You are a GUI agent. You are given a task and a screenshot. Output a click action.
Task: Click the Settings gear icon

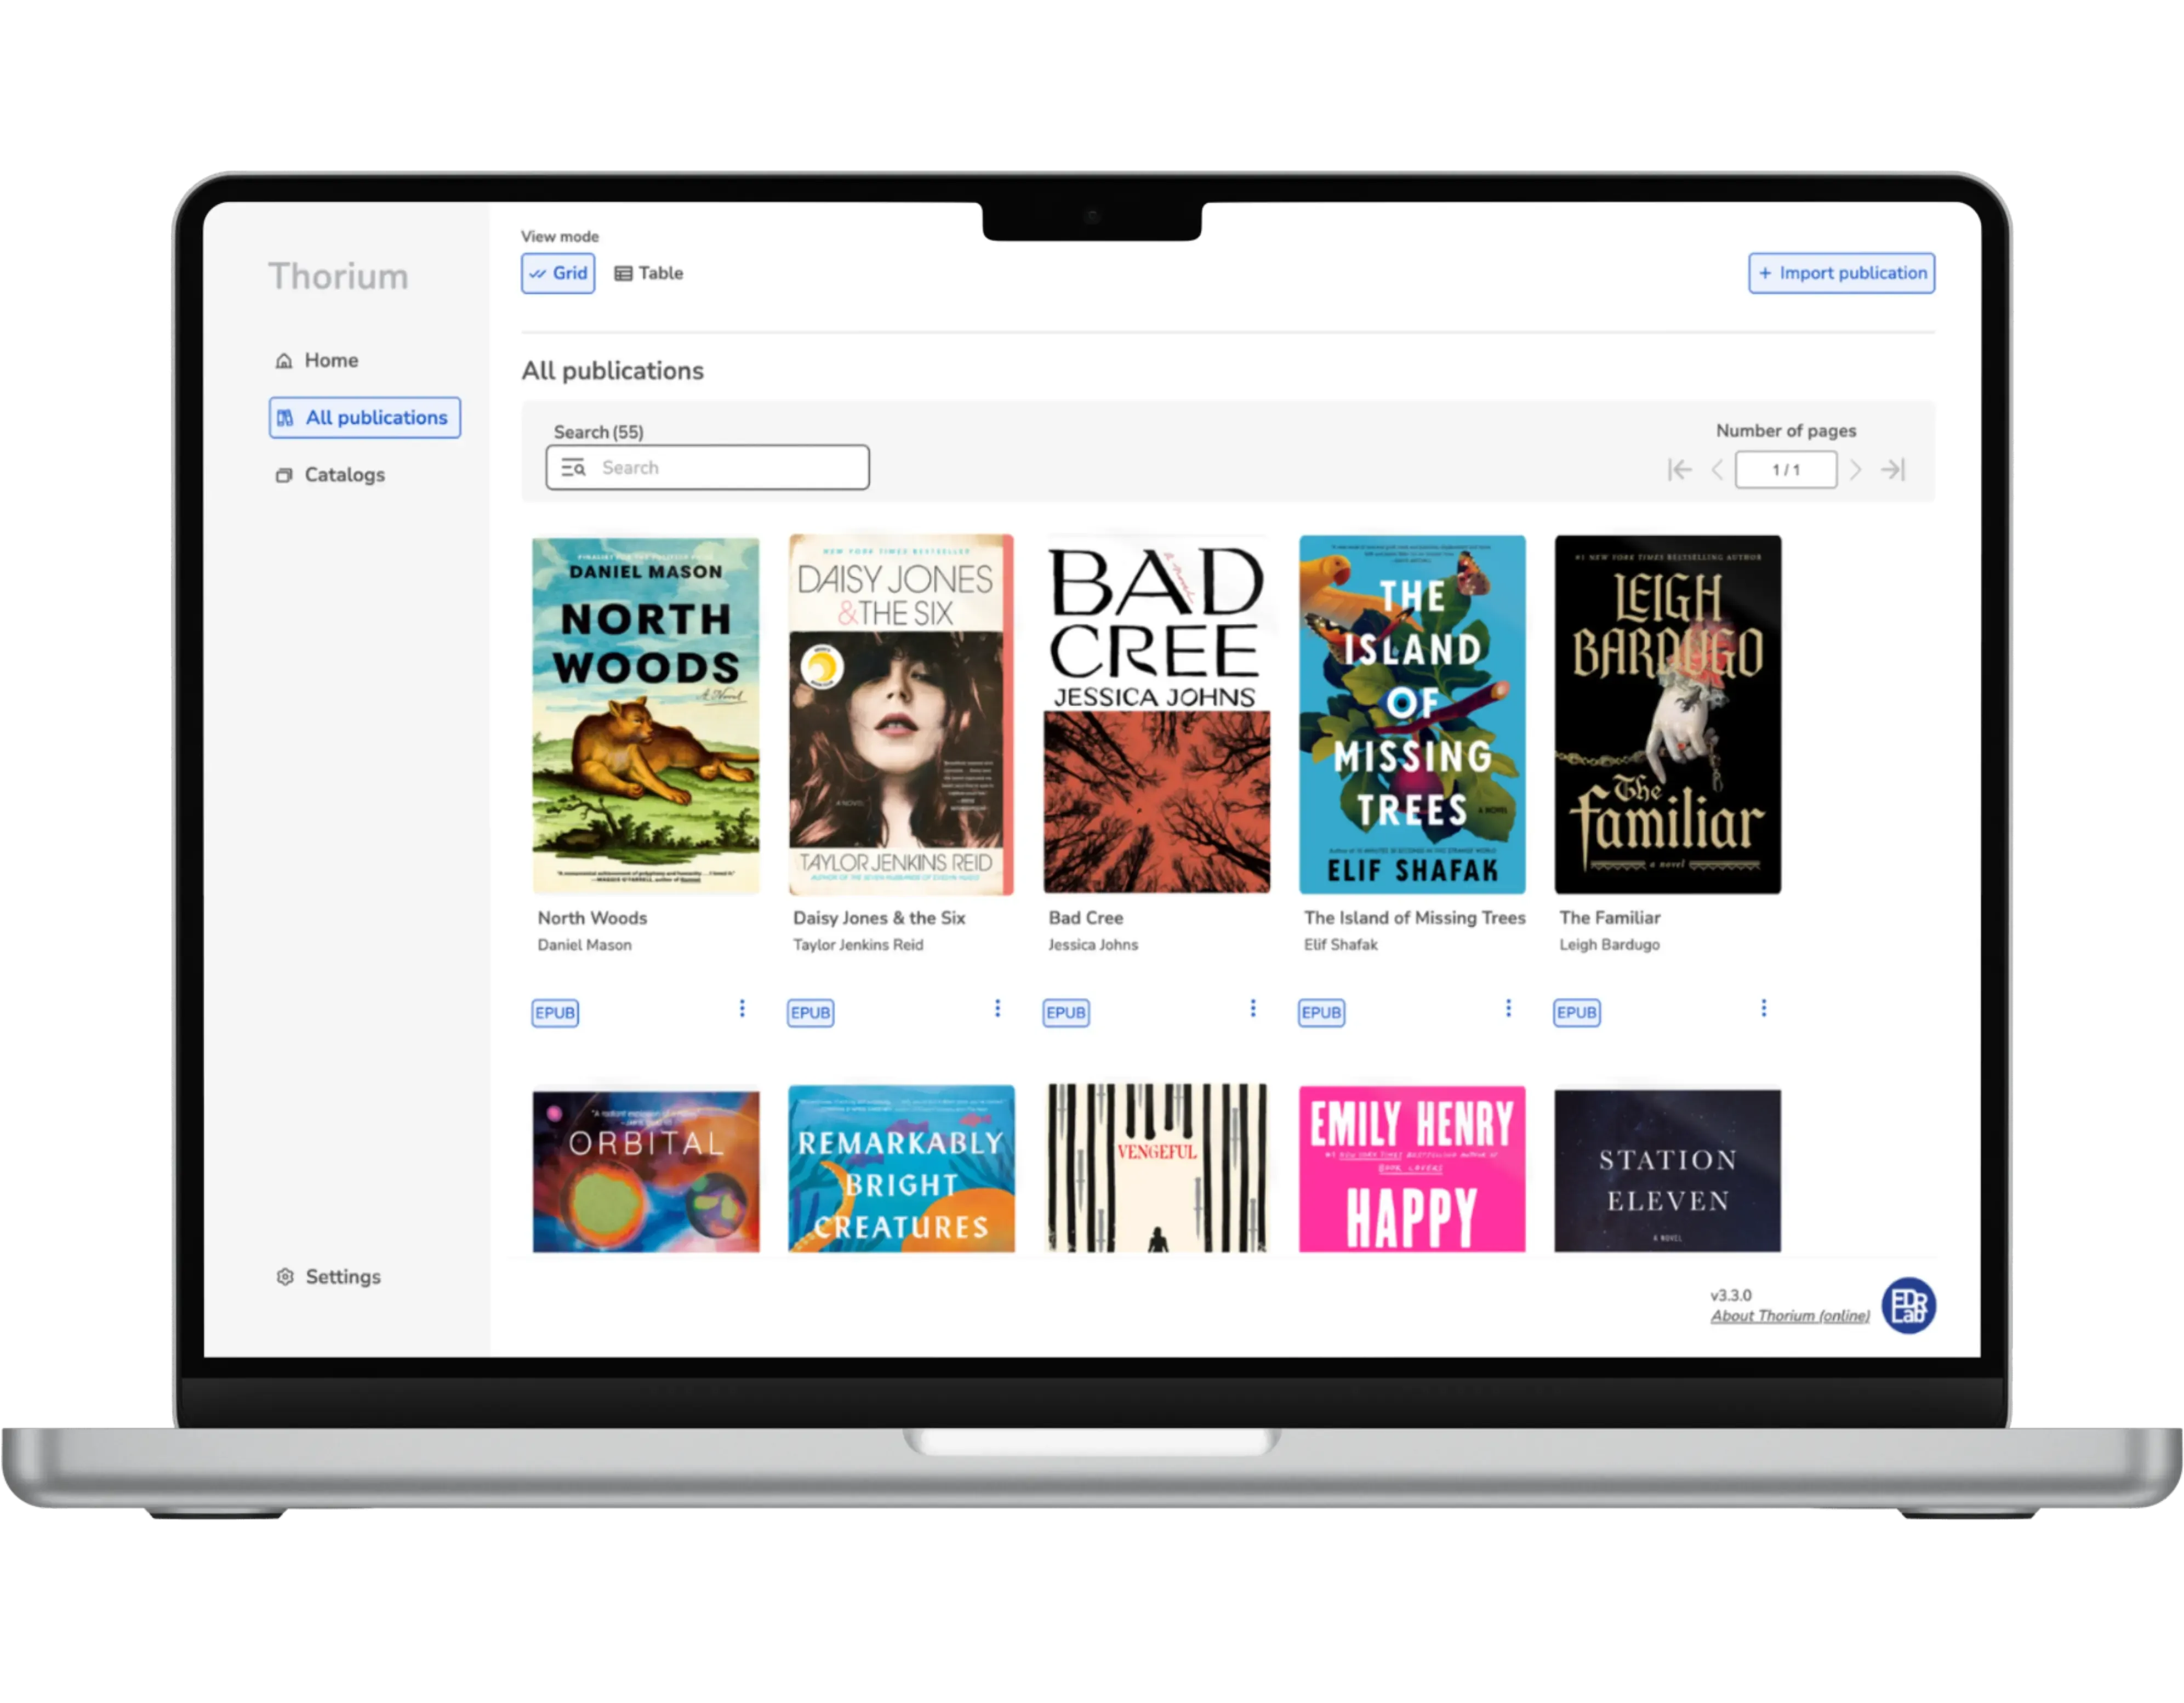coord(285,1276)
